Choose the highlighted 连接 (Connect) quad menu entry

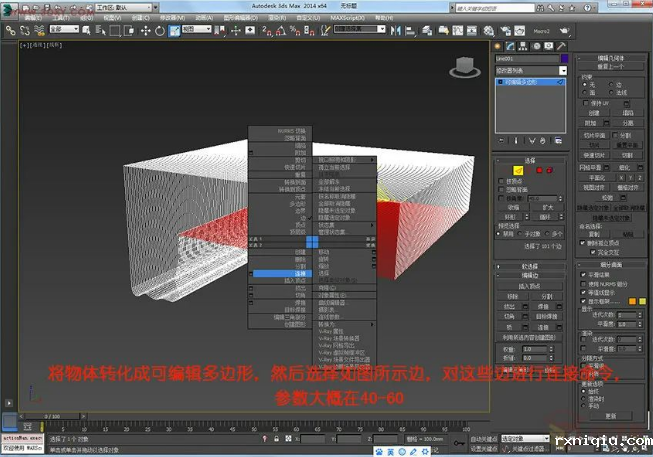[x=282, y=274]
